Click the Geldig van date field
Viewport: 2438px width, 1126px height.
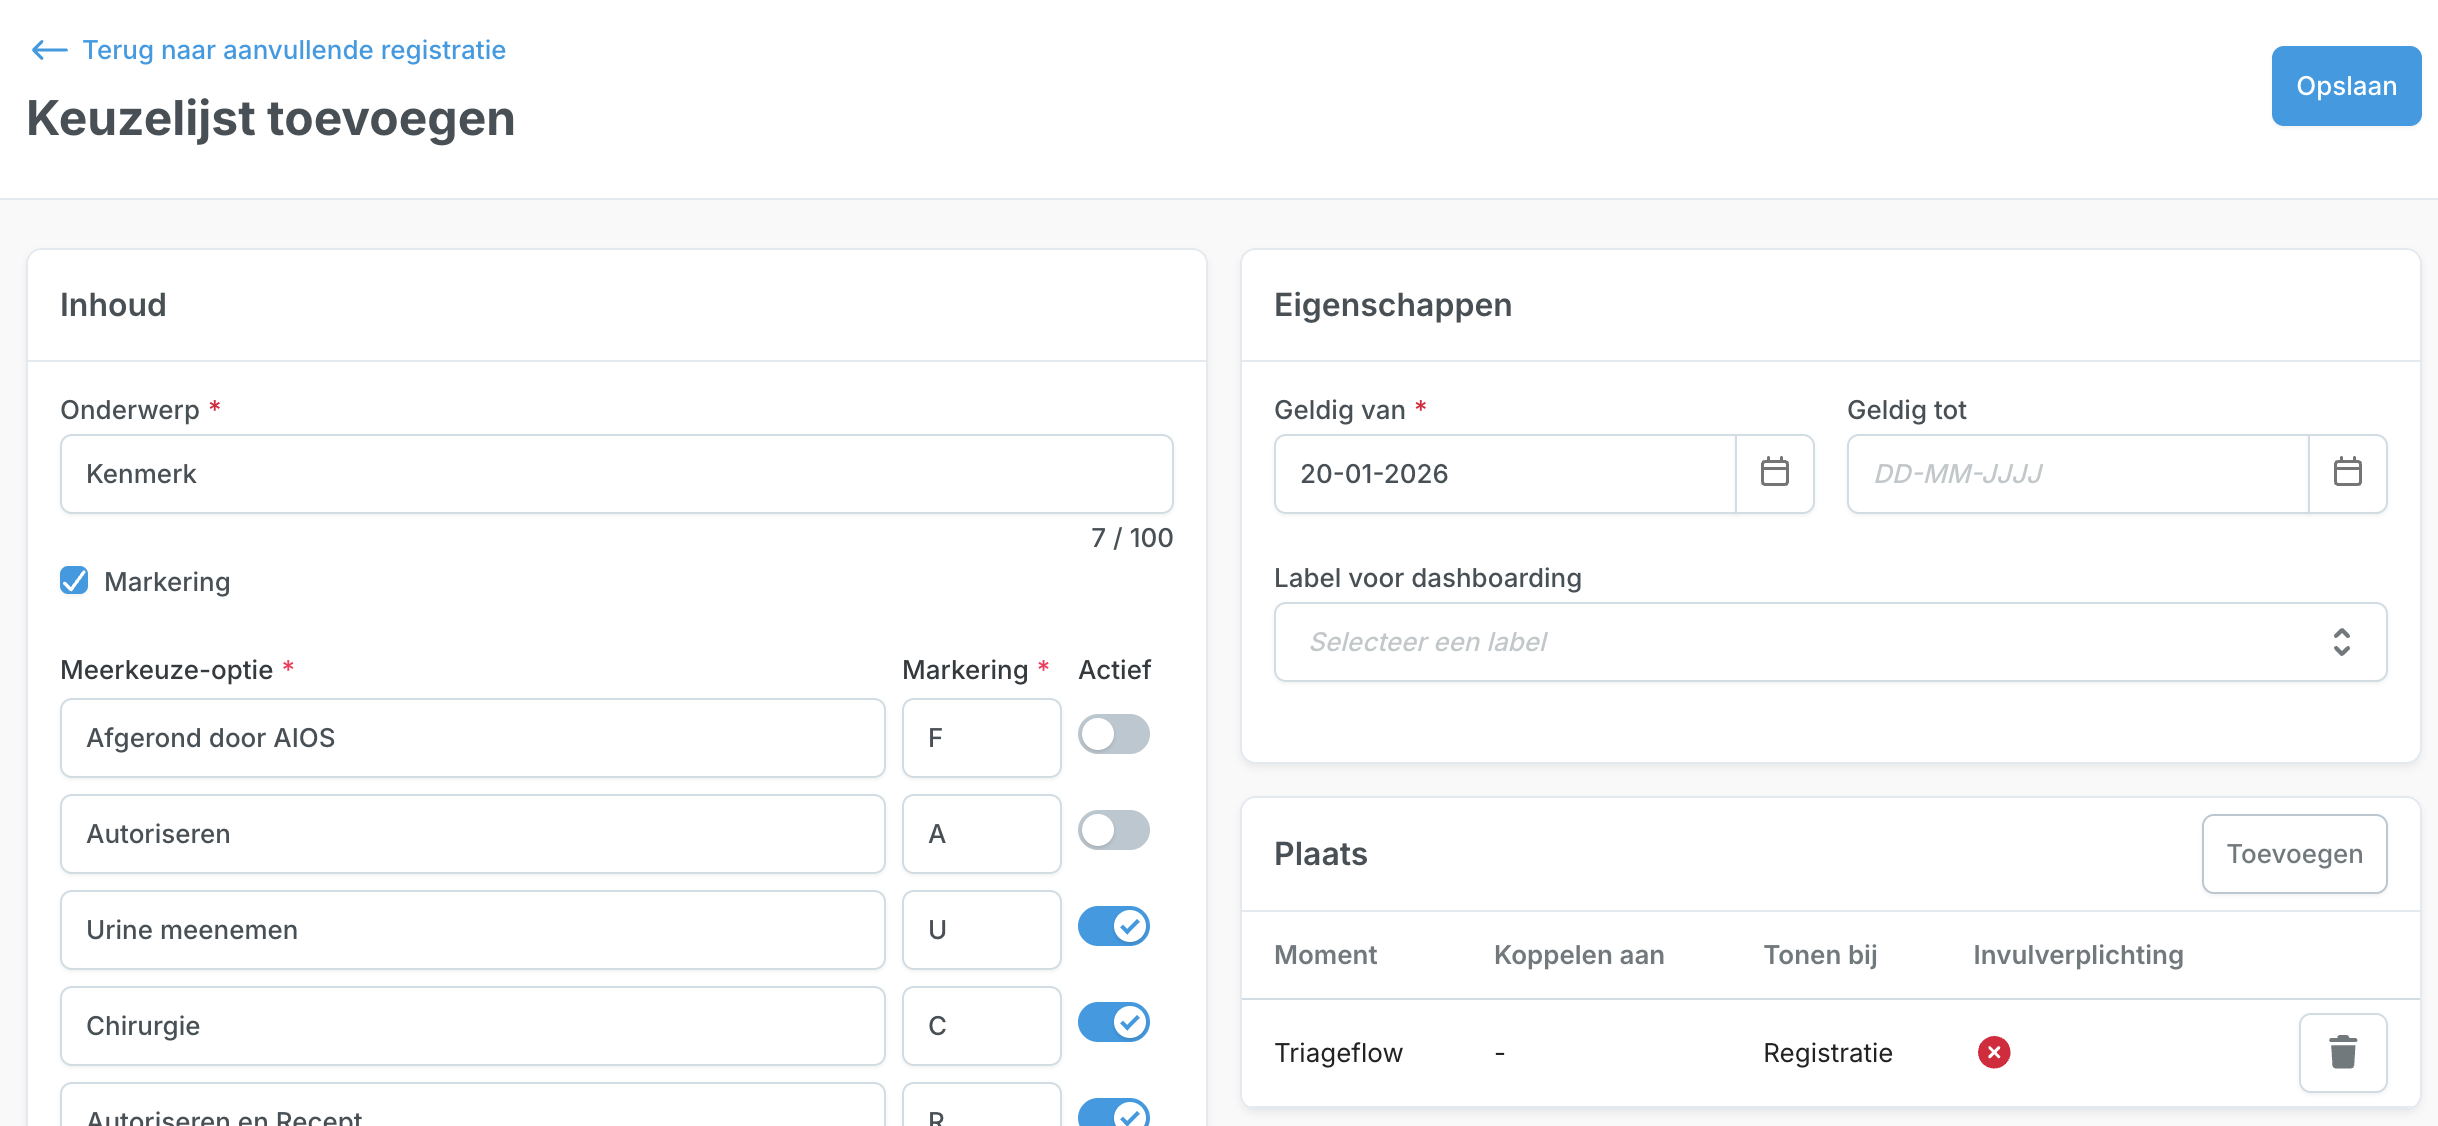pos(1505,474)
